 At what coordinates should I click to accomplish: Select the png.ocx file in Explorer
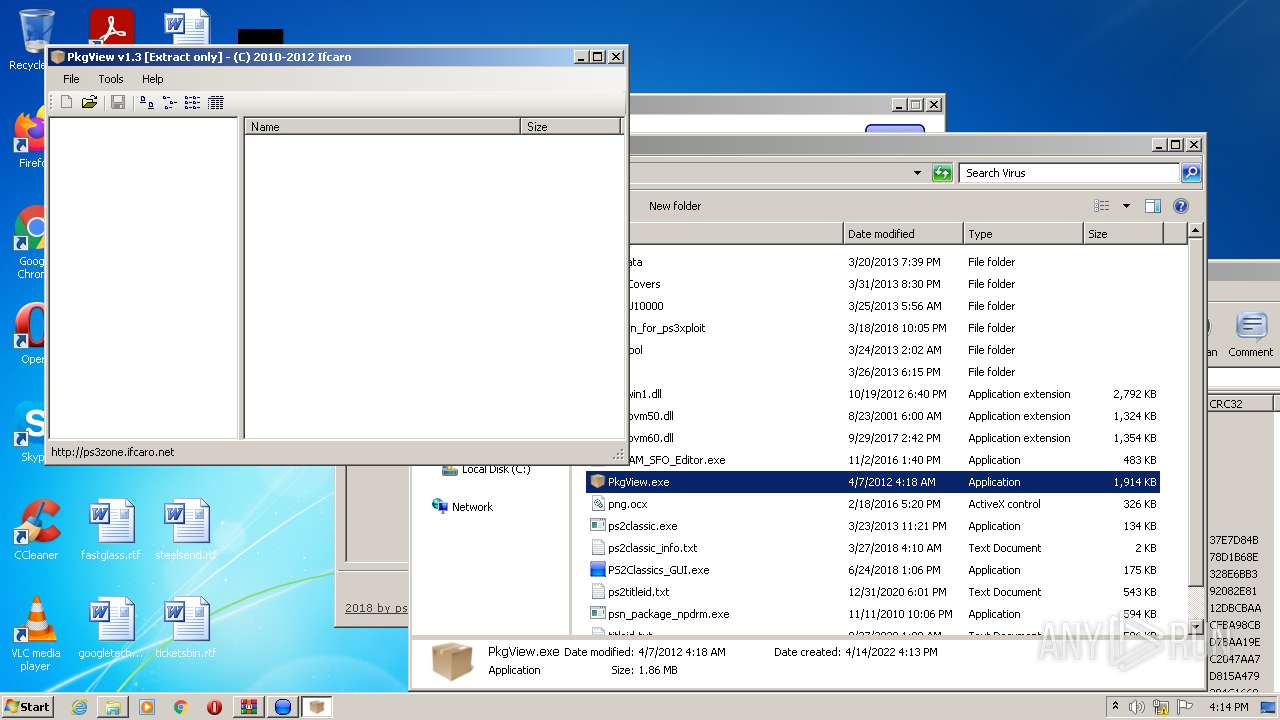pos(872,504)
